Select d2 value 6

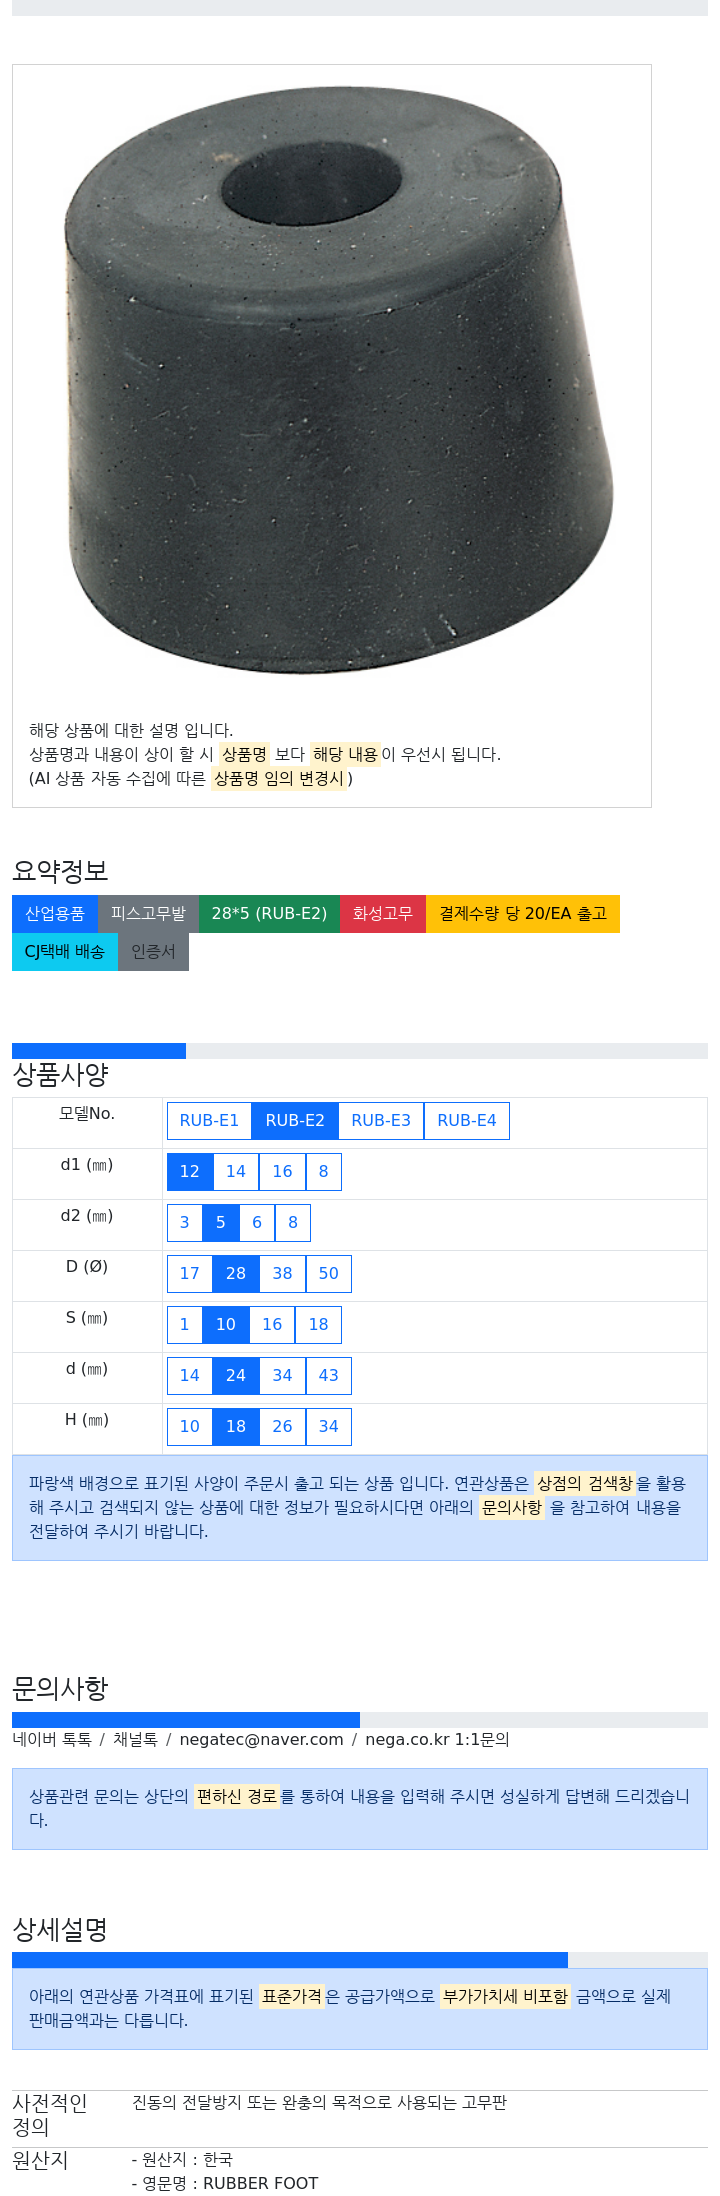pyautogui.click(x=257, y=1222)
